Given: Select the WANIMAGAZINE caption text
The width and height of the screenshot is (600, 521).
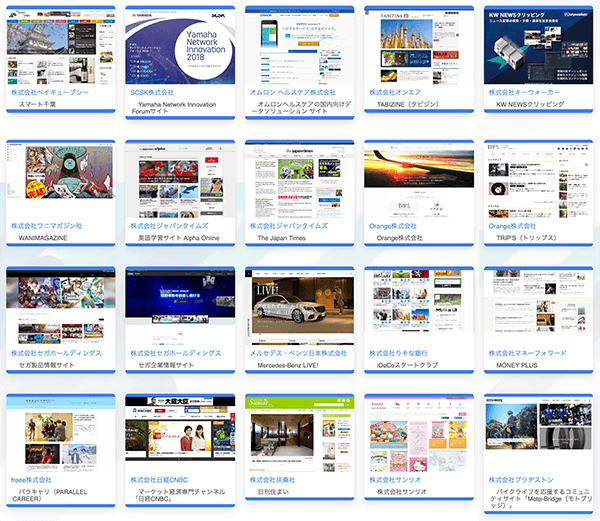Looking at the screenshot, I should click(43, 238).
